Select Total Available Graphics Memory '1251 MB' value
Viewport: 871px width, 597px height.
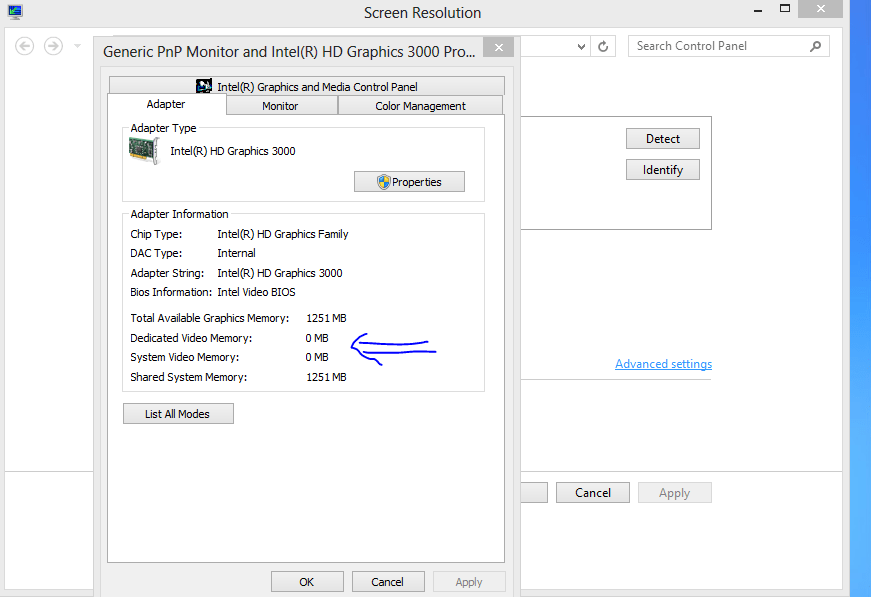click(x=326, y=318)
